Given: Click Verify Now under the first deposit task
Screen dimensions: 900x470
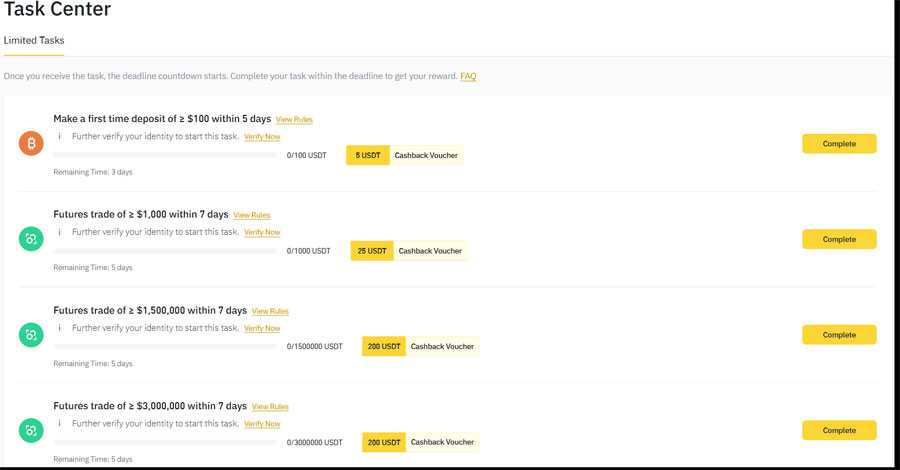Looking at the screenshot, I should coord(262,136).
